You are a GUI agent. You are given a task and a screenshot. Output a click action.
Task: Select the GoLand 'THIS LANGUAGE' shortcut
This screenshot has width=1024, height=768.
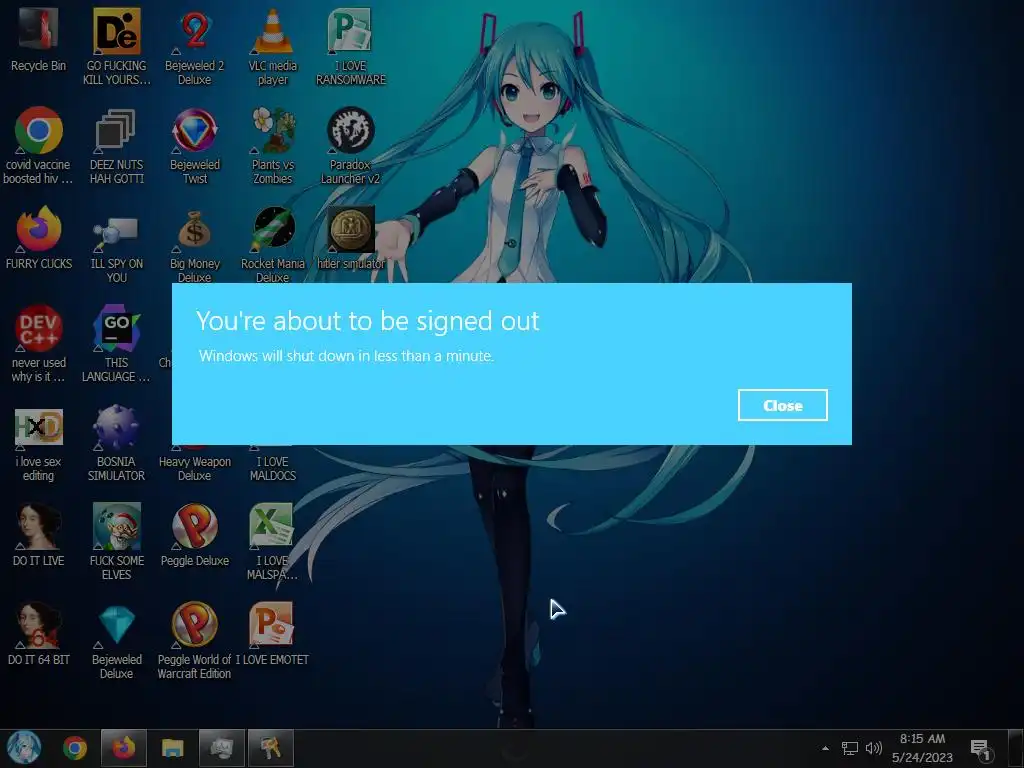point(116,328)
